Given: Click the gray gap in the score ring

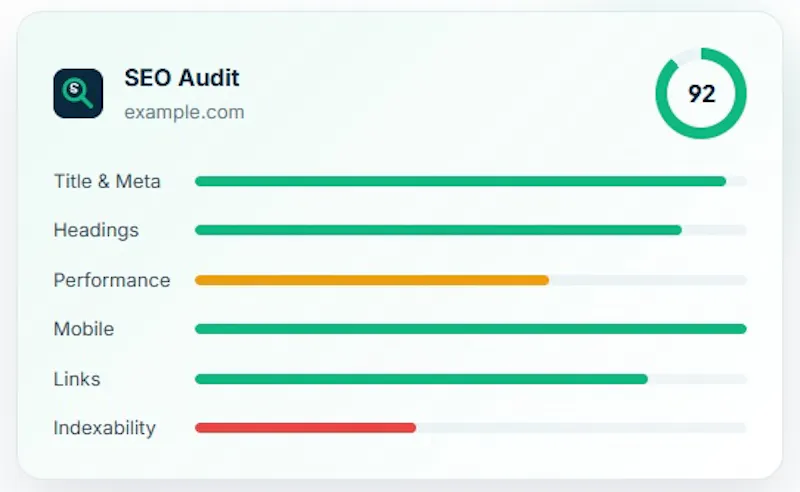Looking at the screenshot, I should pyautogui.click(x=685, y=56).
